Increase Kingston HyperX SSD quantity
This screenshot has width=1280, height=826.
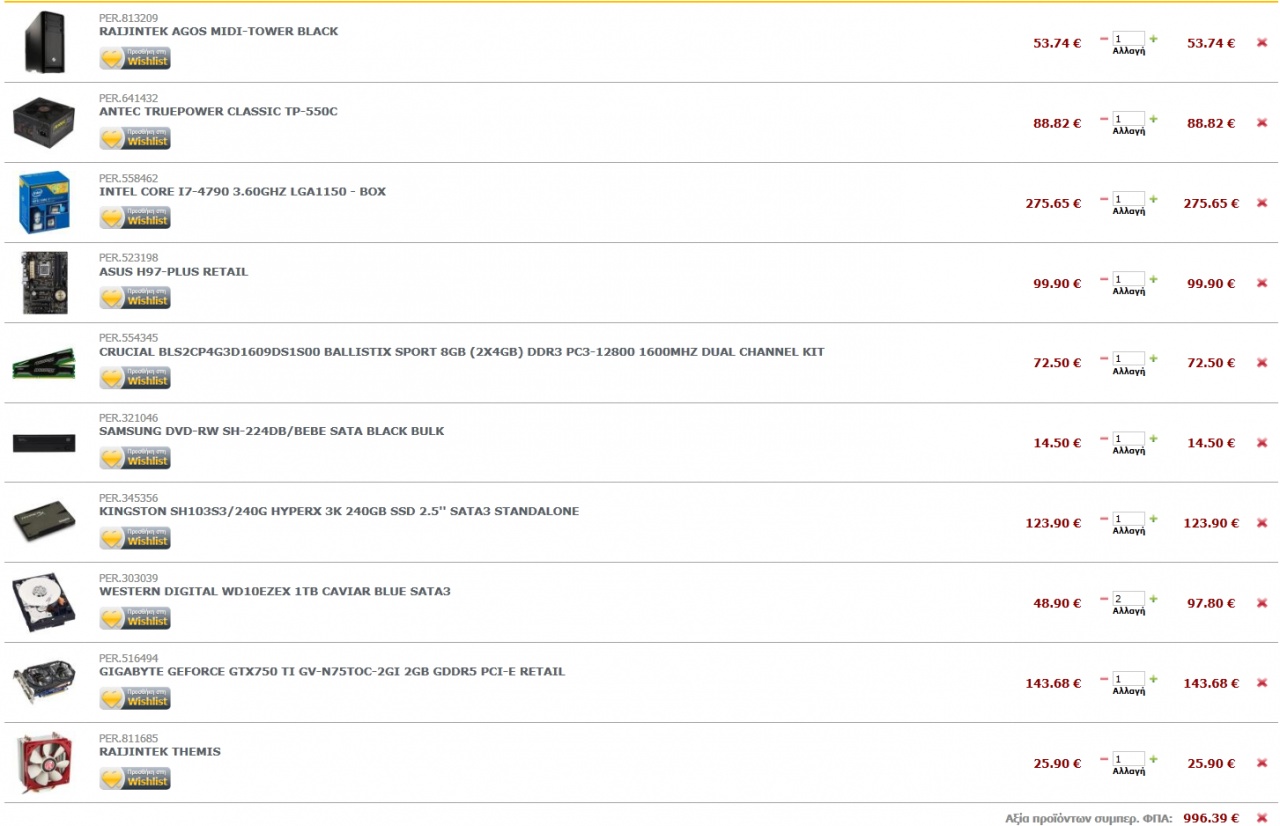[1153, 519]
